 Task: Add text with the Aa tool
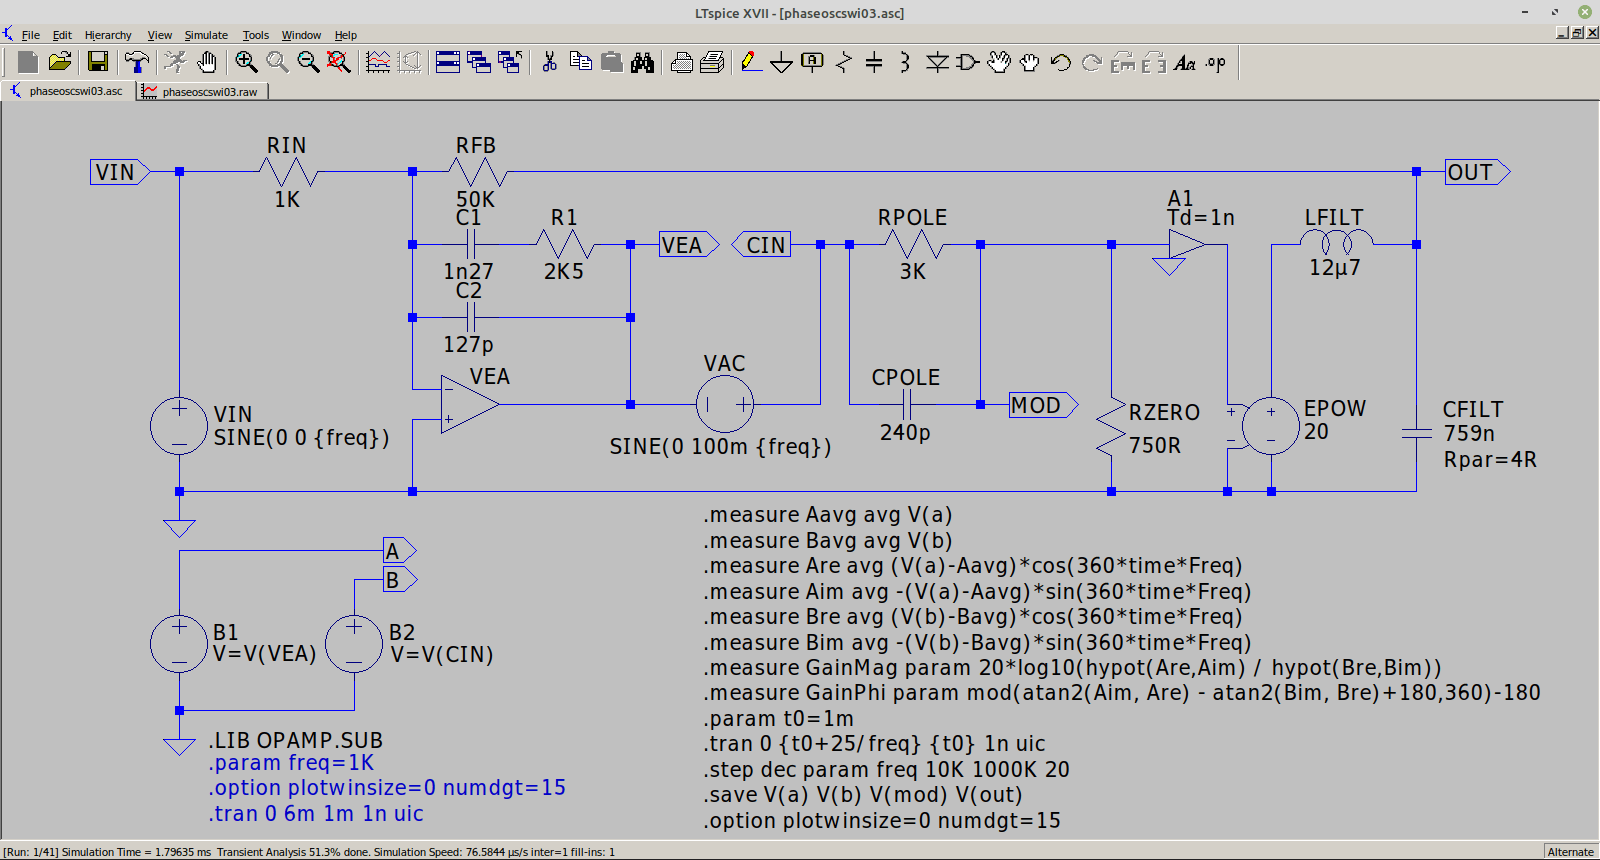(1185, 62)
